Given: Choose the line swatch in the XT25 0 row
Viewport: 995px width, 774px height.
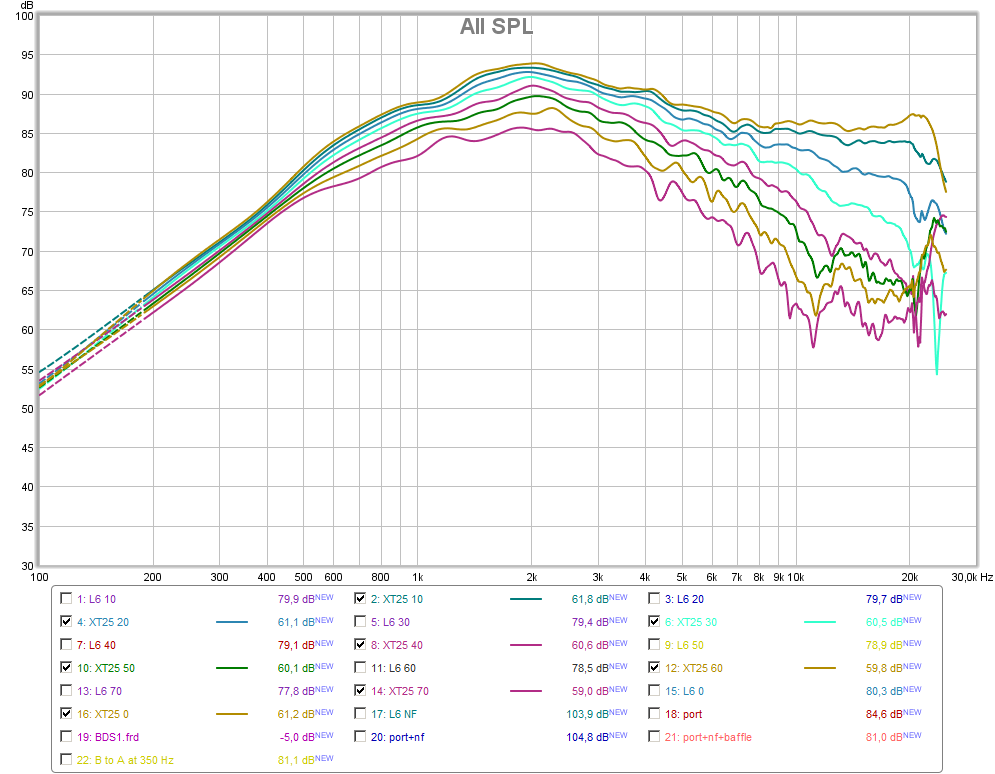Looking at the screenshot, I should coord(232,714).
